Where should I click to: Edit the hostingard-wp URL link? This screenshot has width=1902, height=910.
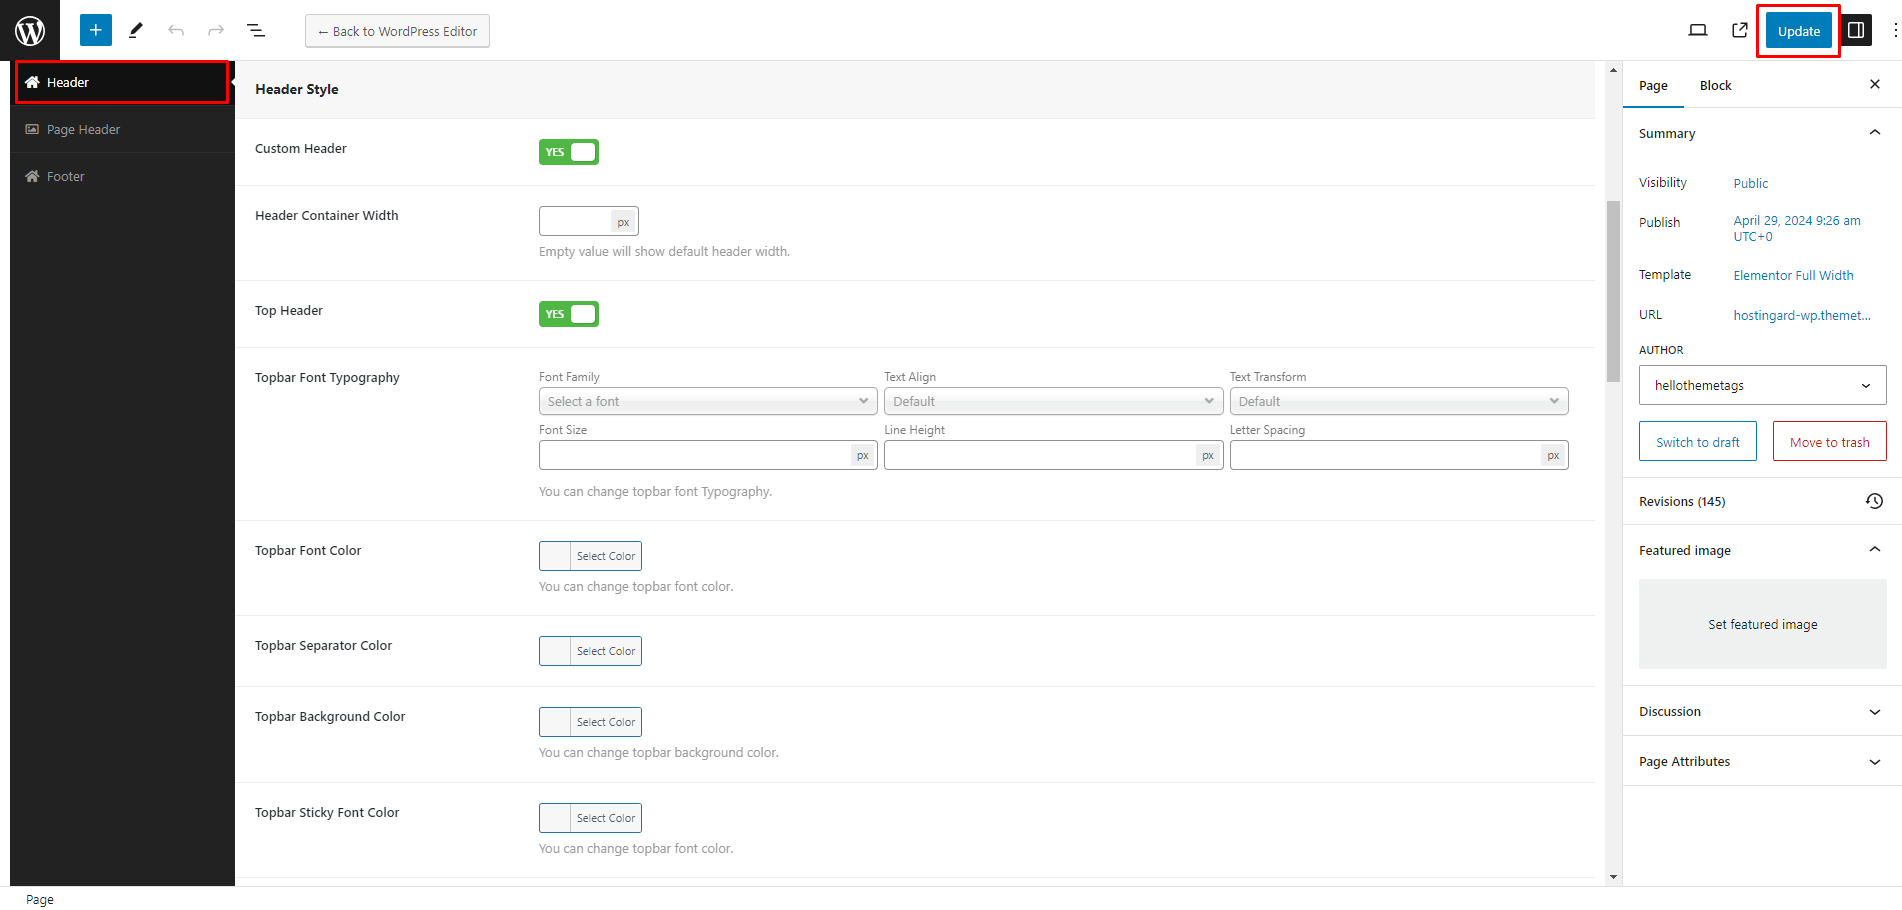coord(1802,315)
